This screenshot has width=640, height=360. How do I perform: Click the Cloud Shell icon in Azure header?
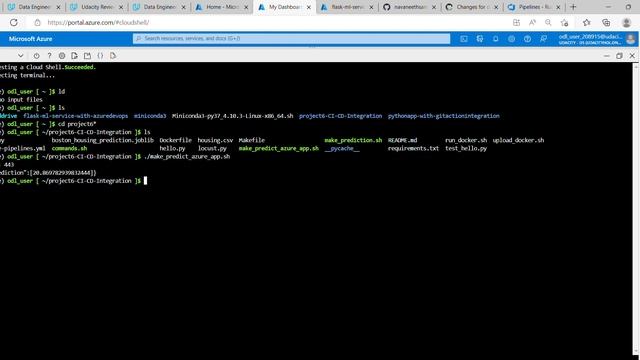[x=464, y=39]
